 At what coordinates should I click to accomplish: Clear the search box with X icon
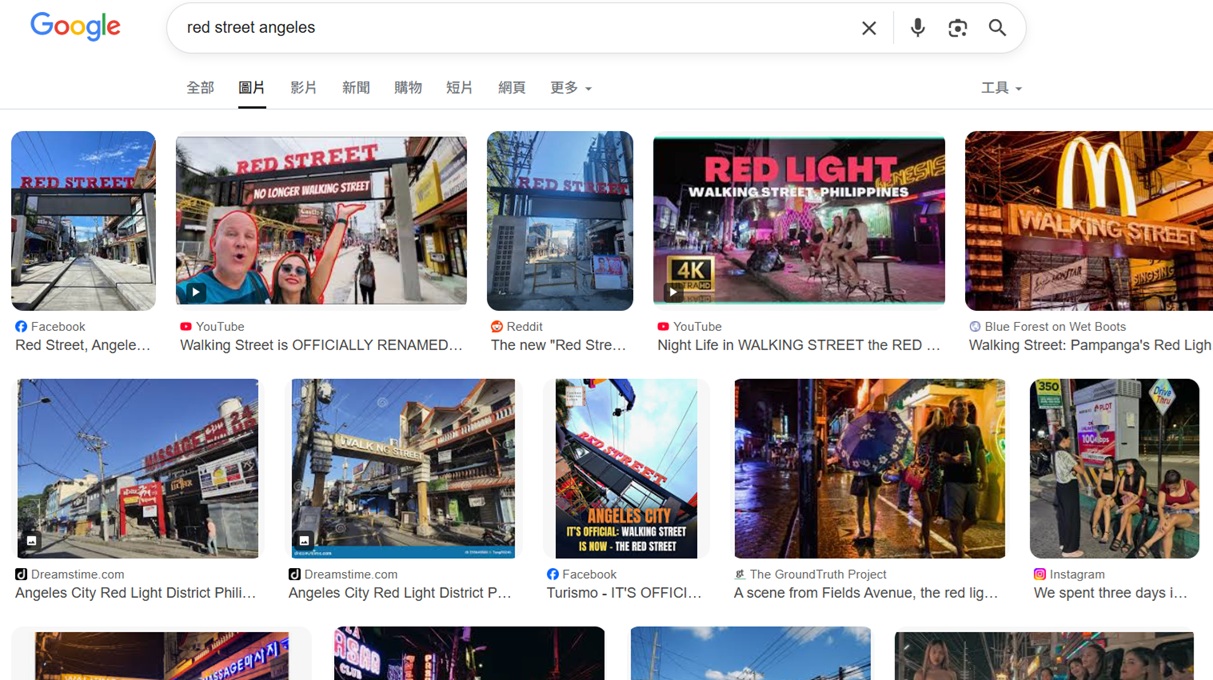pyautogui.click(x=869, y=28)
